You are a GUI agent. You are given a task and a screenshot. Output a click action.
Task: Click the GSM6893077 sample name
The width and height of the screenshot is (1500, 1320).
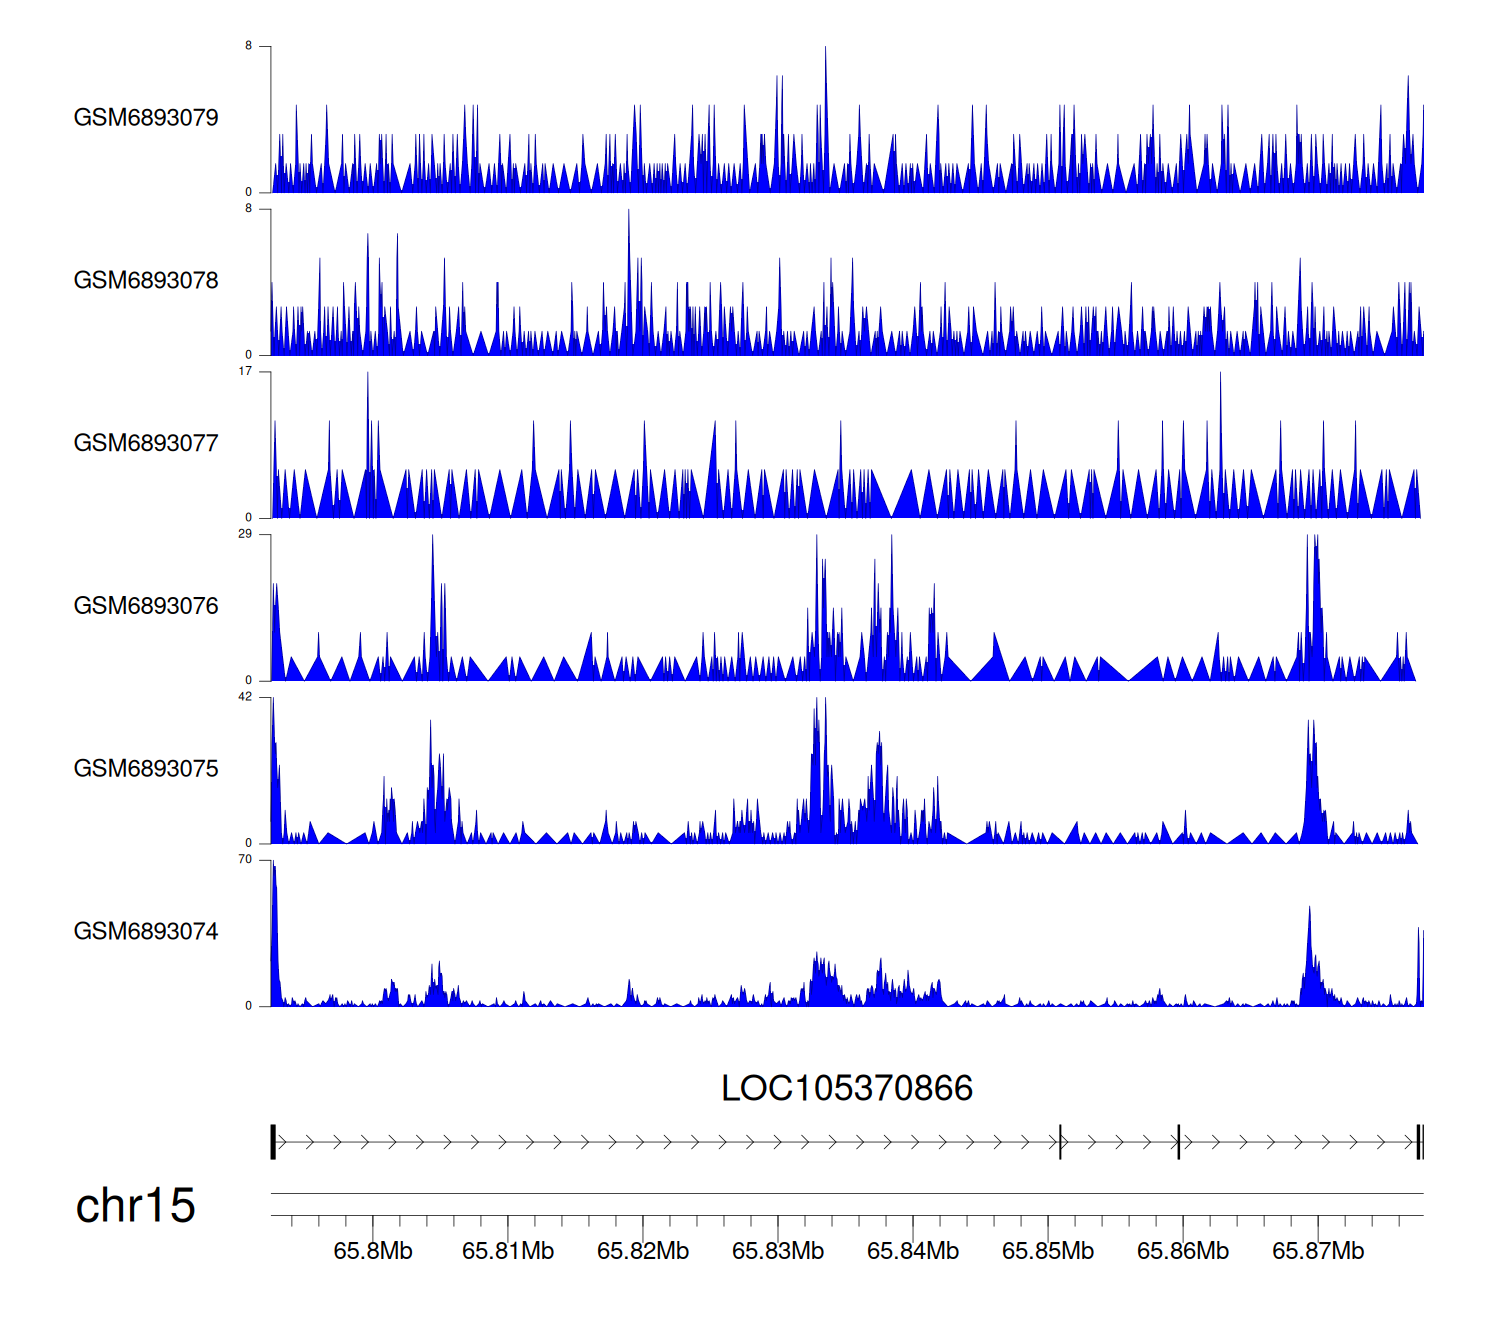click(146, 444)
